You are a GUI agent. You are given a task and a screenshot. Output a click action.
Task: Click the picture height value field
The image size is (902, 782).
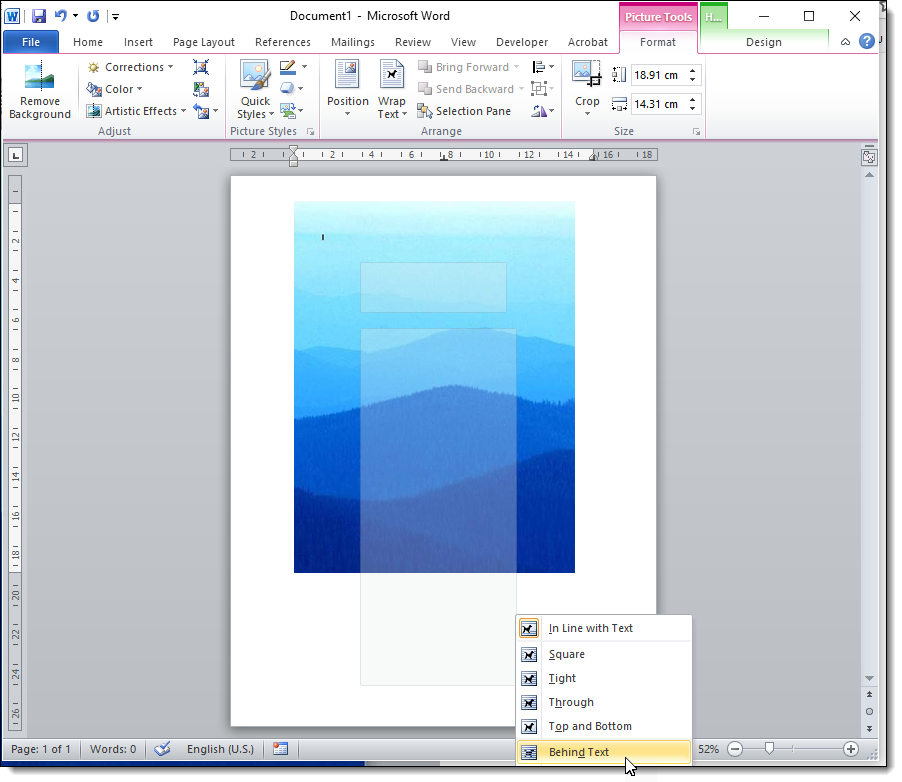click(x=658, y=75)
